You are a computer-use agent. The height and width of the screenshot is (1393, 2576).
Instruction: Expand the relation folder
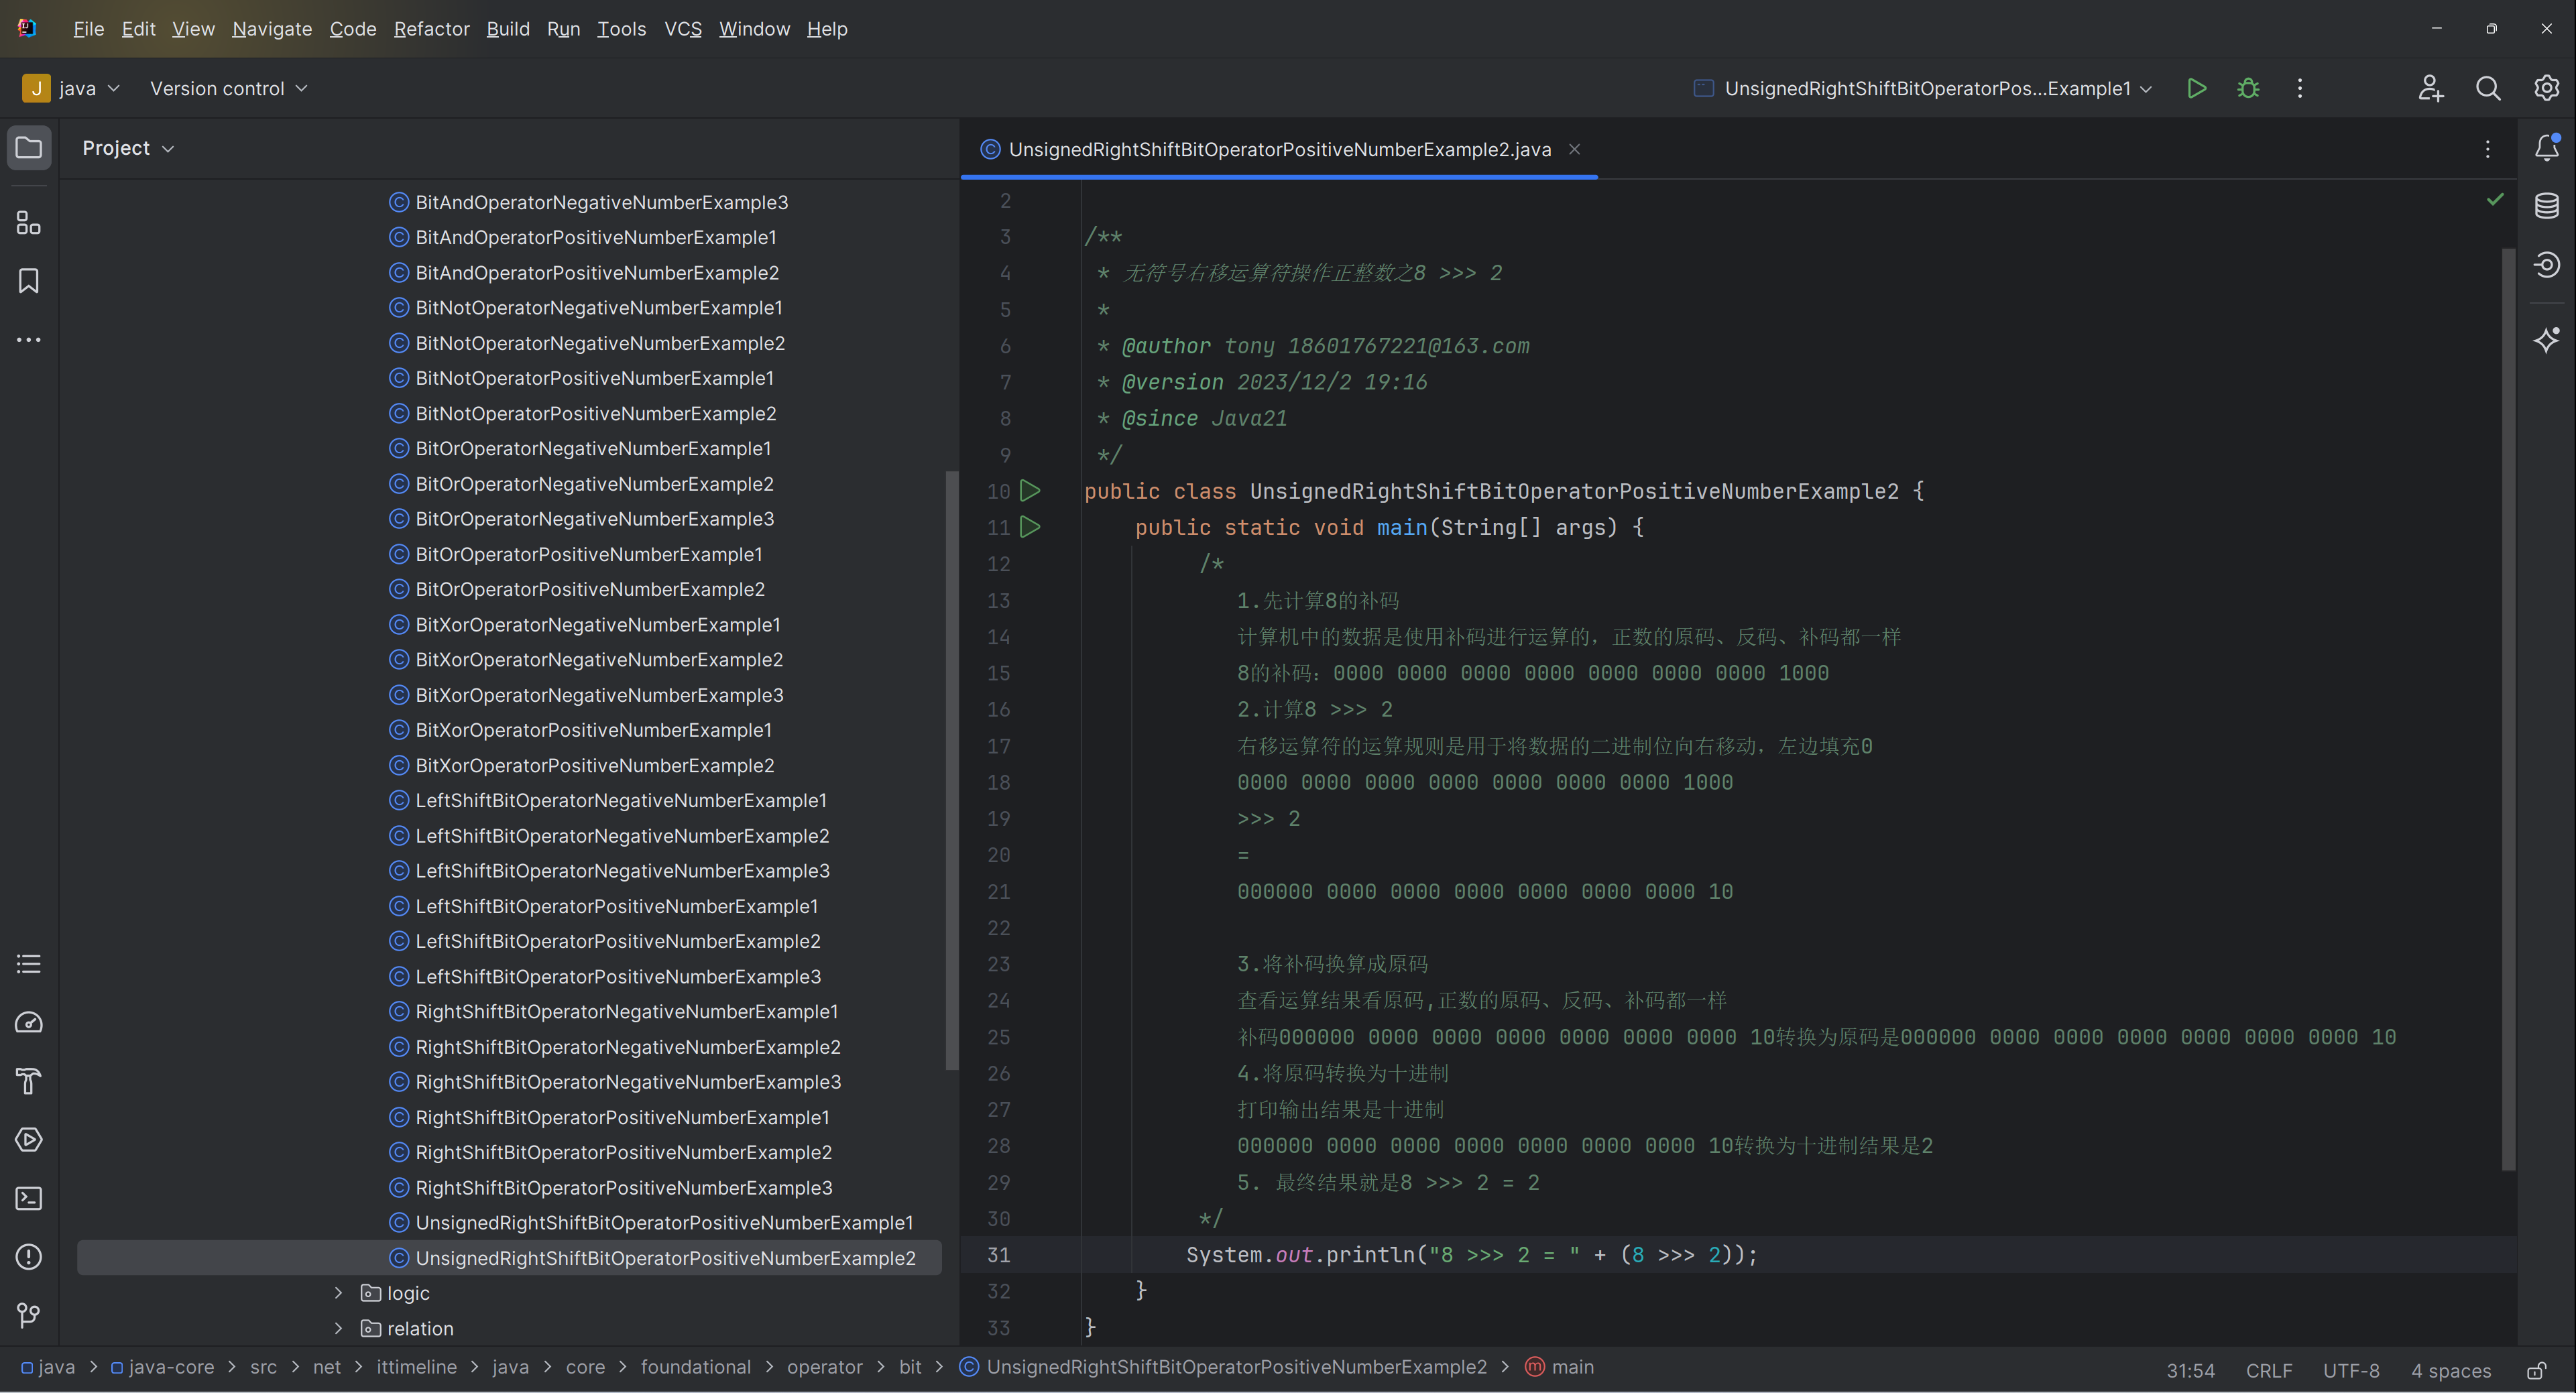coord(339,1328)
